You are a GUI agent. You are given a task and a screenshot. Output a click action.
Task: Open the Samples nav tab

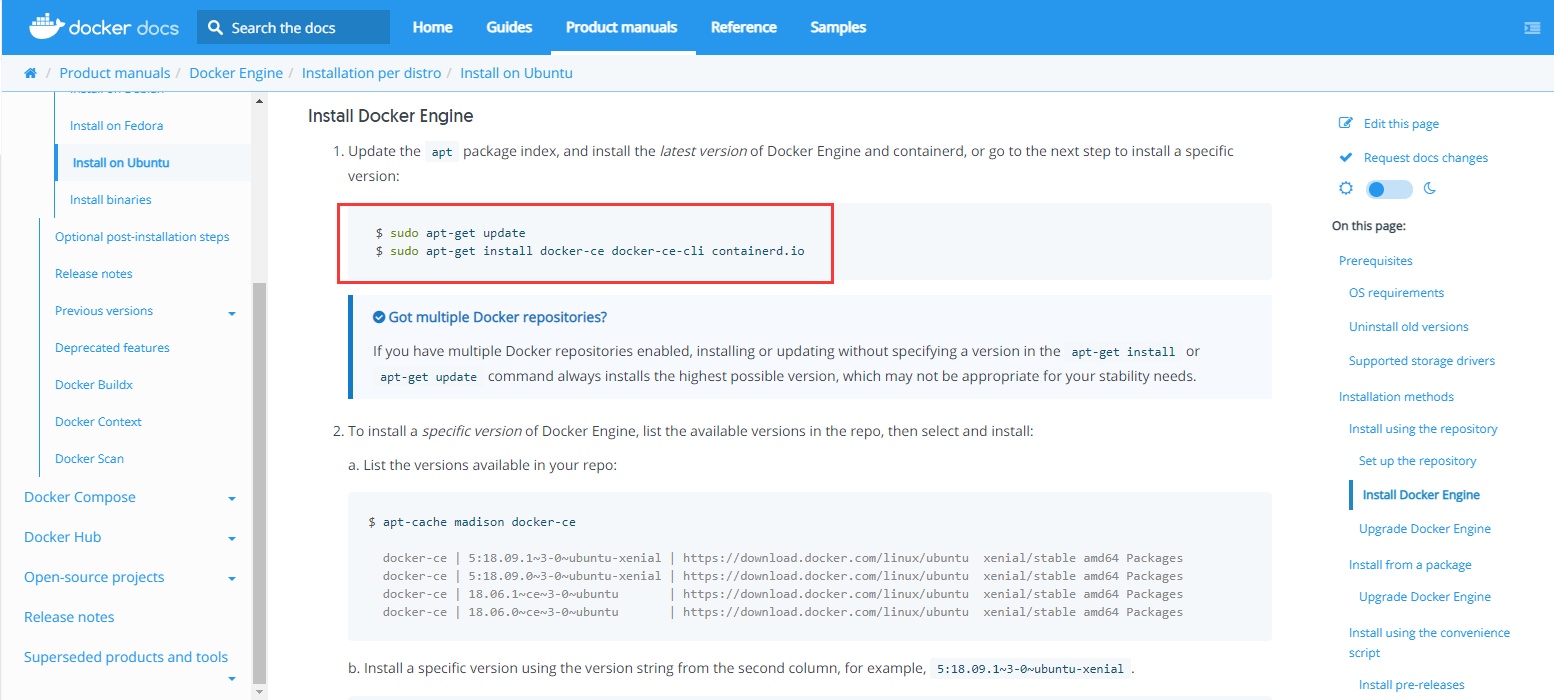click(x=838, y=27)
